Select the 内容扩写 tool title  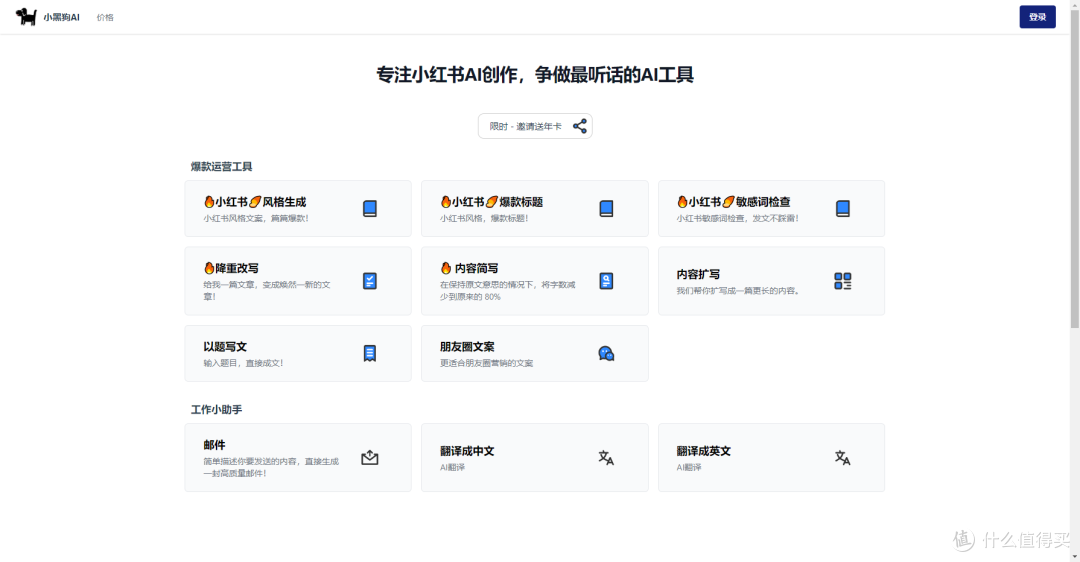point(698,274)
